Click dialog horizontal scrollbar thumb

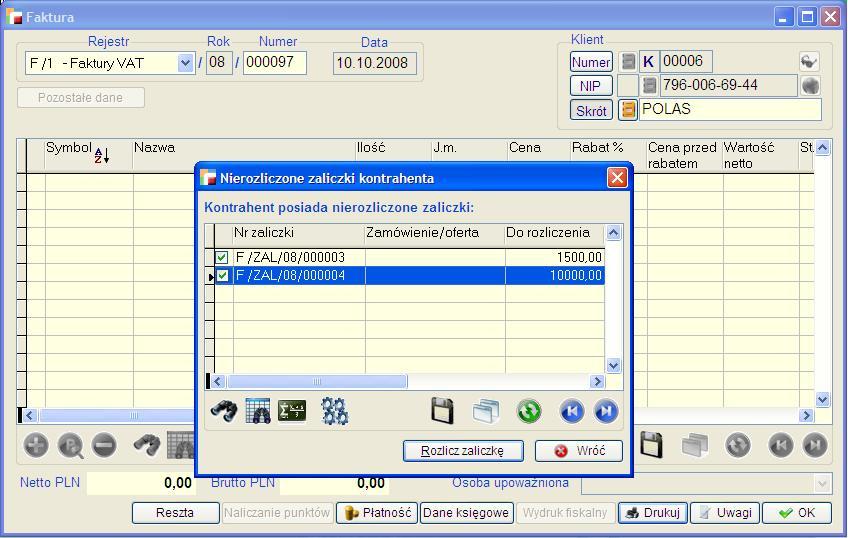317,382
